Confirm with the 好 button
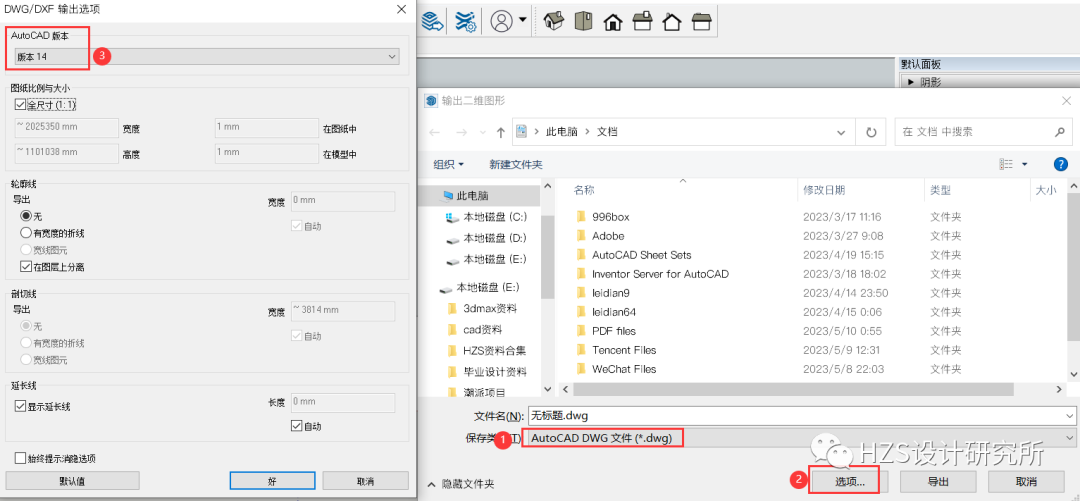1080x501 pixels. [x=273, y=481]
